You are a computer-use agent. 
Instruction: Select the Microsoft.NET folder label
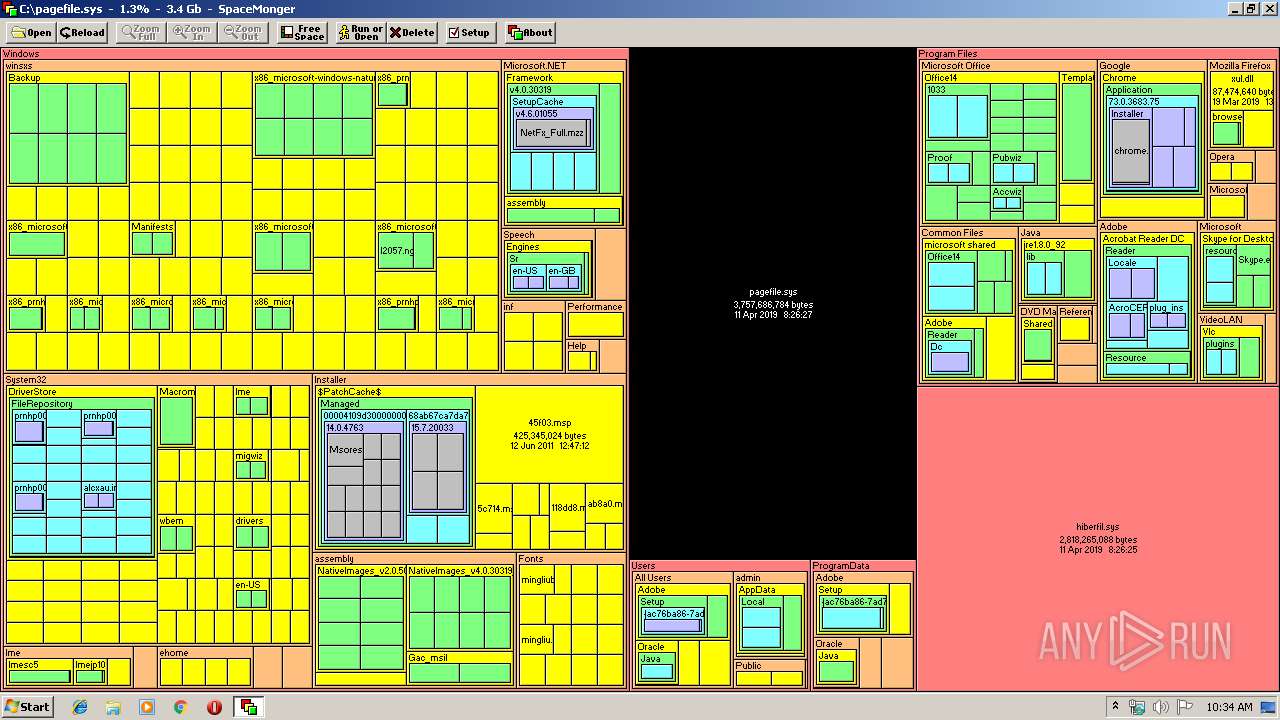(535, 66)
